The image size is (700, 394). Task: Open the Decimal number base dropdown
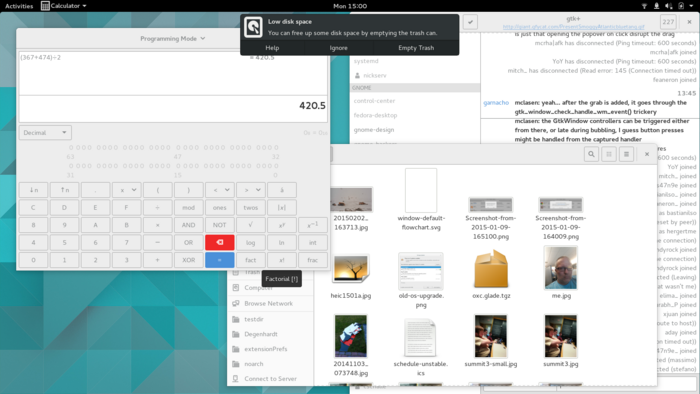pos(45,133)
